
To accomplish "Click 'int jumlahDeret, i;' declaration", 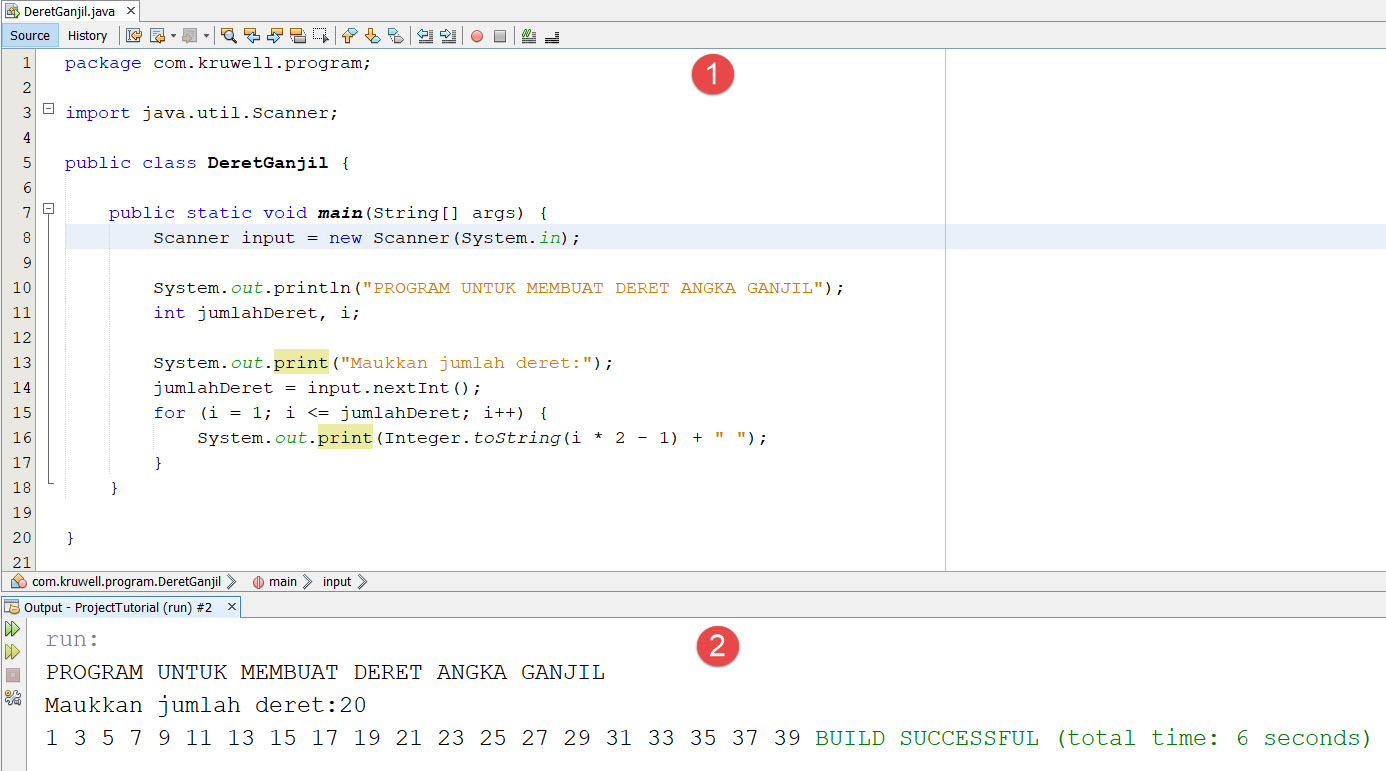I will click(x=257, y=313).
